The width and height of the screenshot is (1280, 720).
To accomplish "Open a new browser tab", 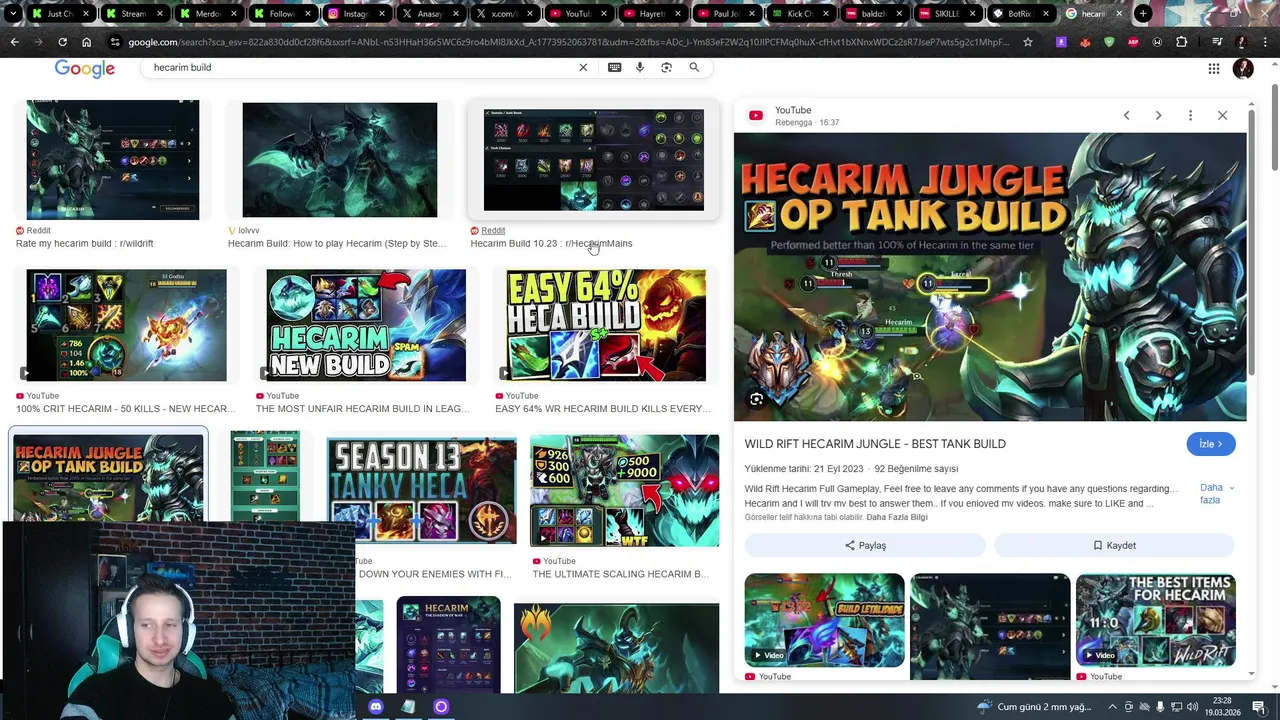I will pos(1143,14).
